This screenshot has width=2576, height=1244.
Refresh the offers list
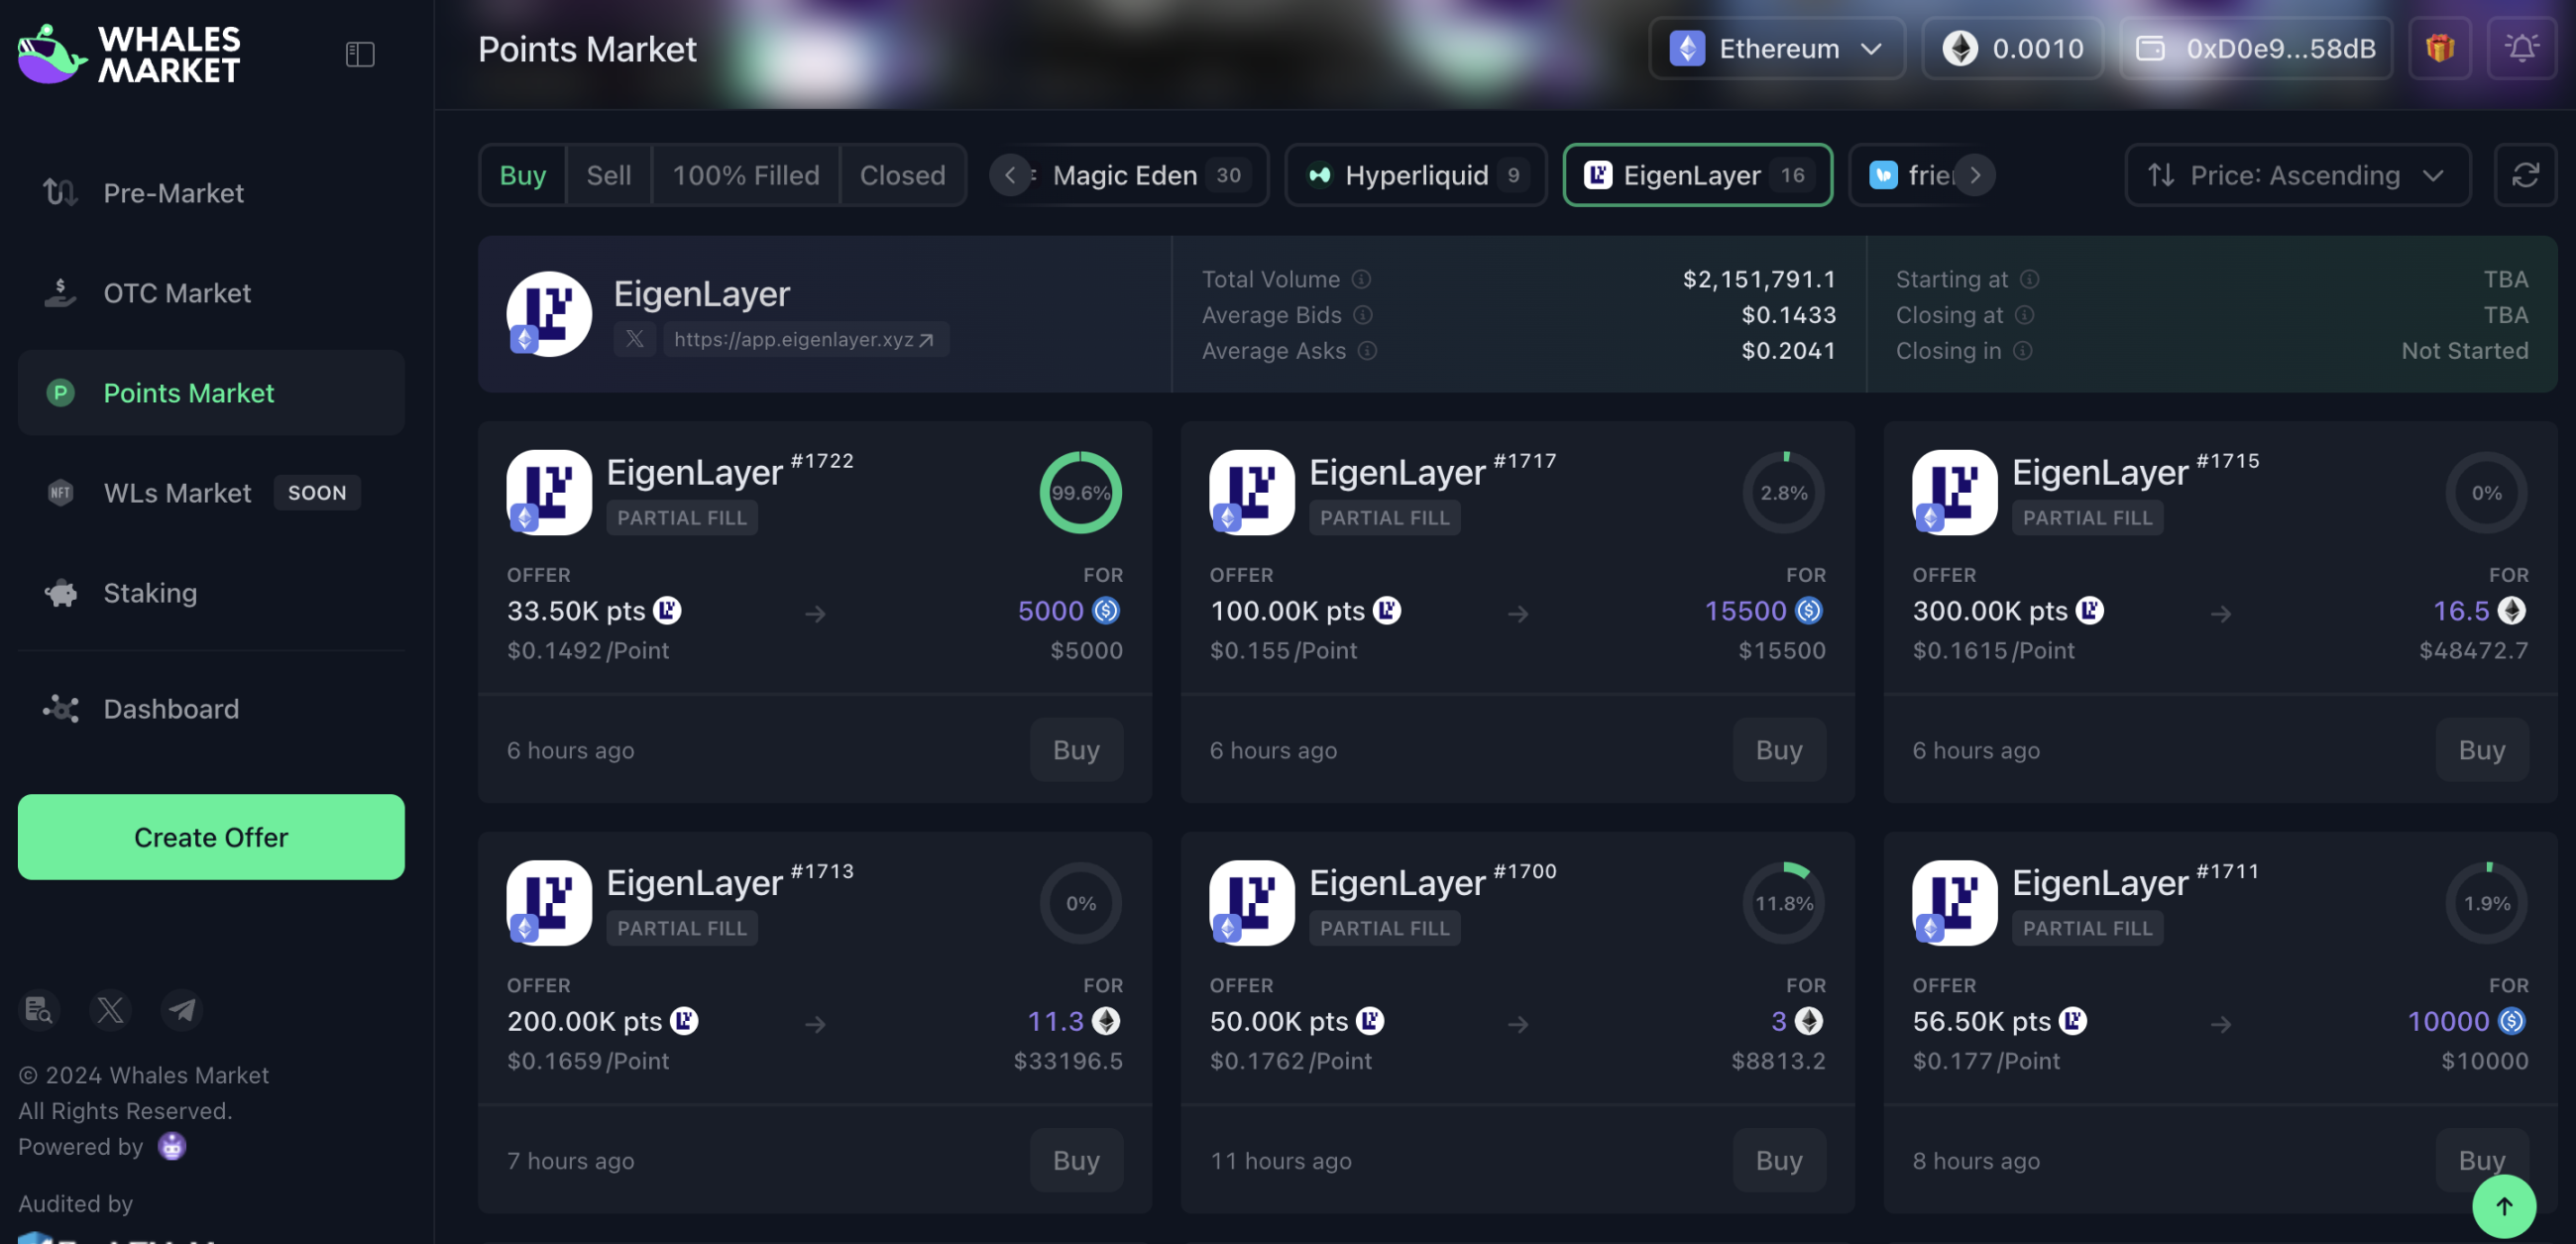click(2525, 175)
